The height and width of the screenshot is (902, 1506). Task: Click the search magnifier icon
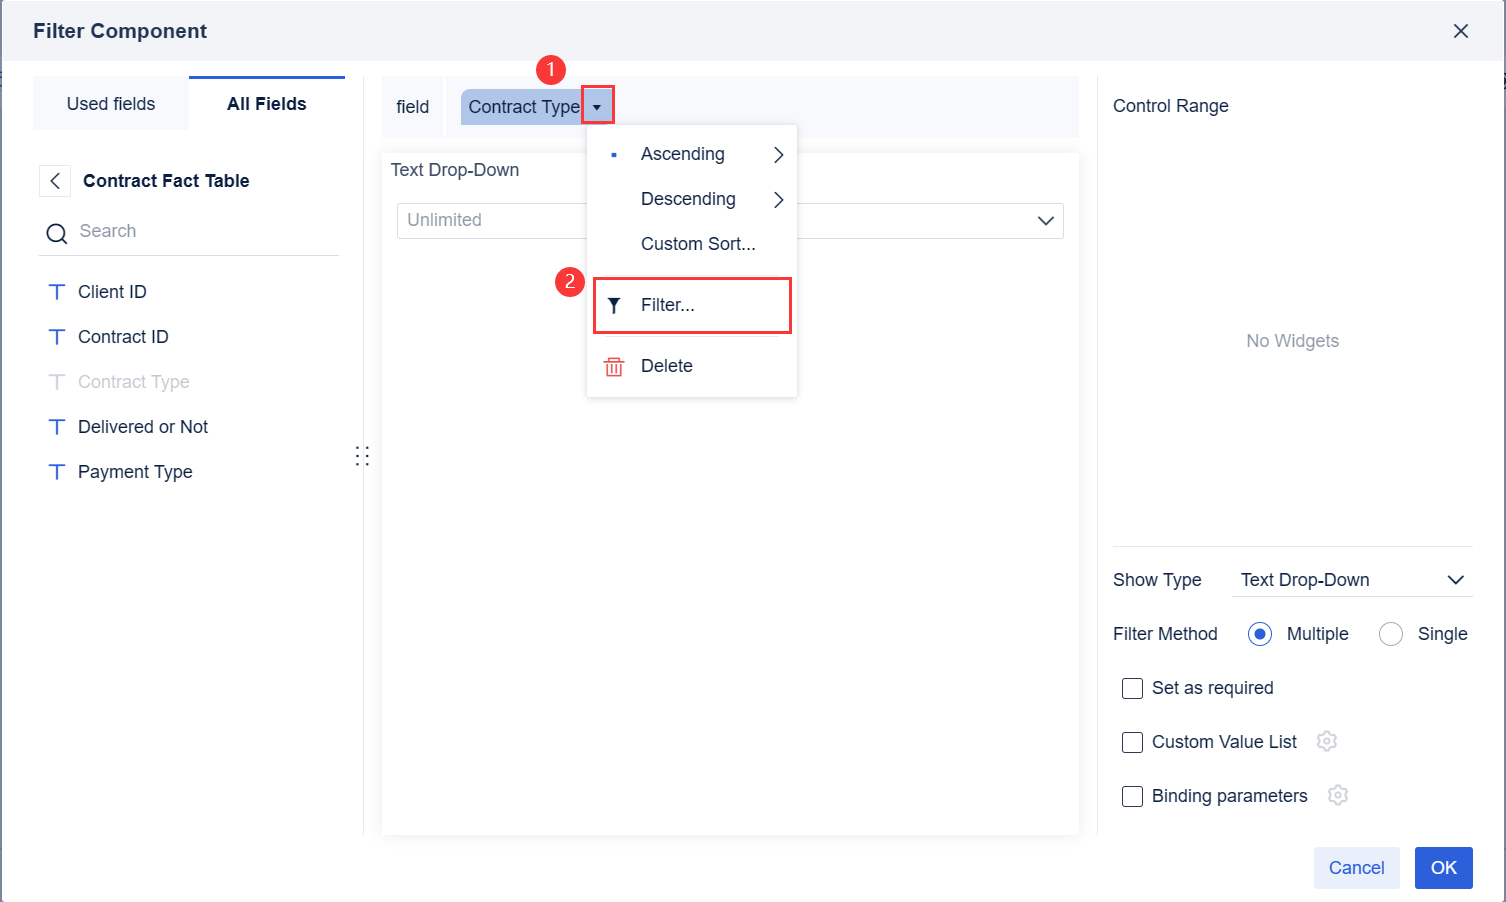tap(57, 233)
